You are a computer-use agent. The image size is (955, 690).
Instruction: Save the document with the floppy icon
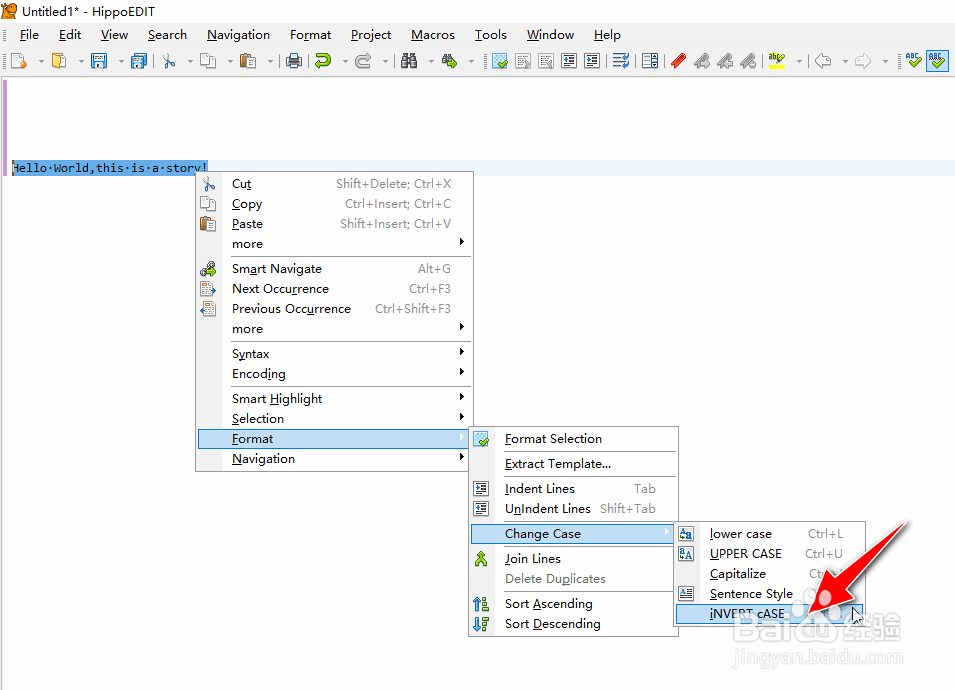99,61
